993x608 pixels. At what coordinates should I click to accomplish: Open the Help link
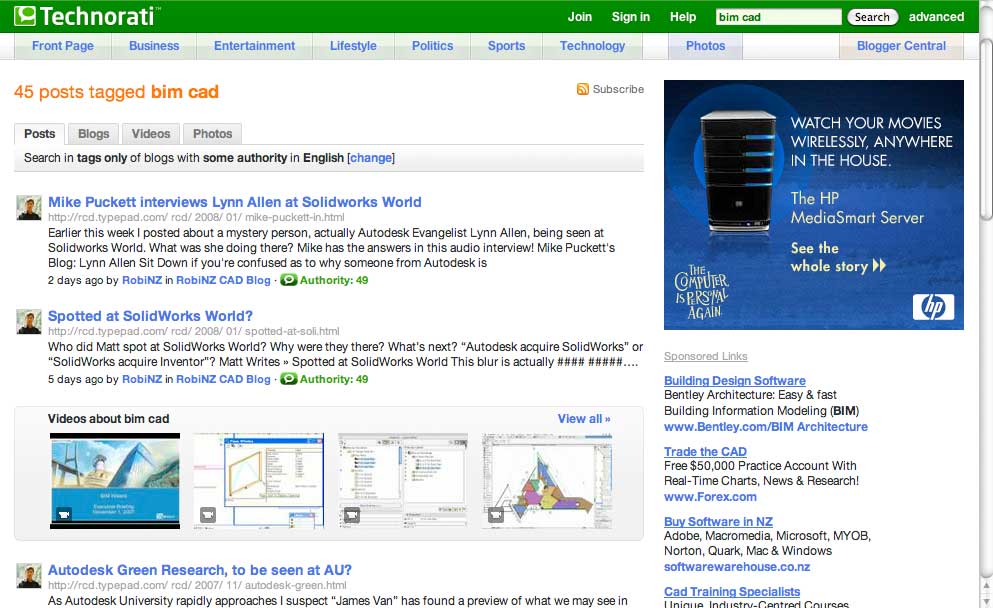click(x=683, y=16)
